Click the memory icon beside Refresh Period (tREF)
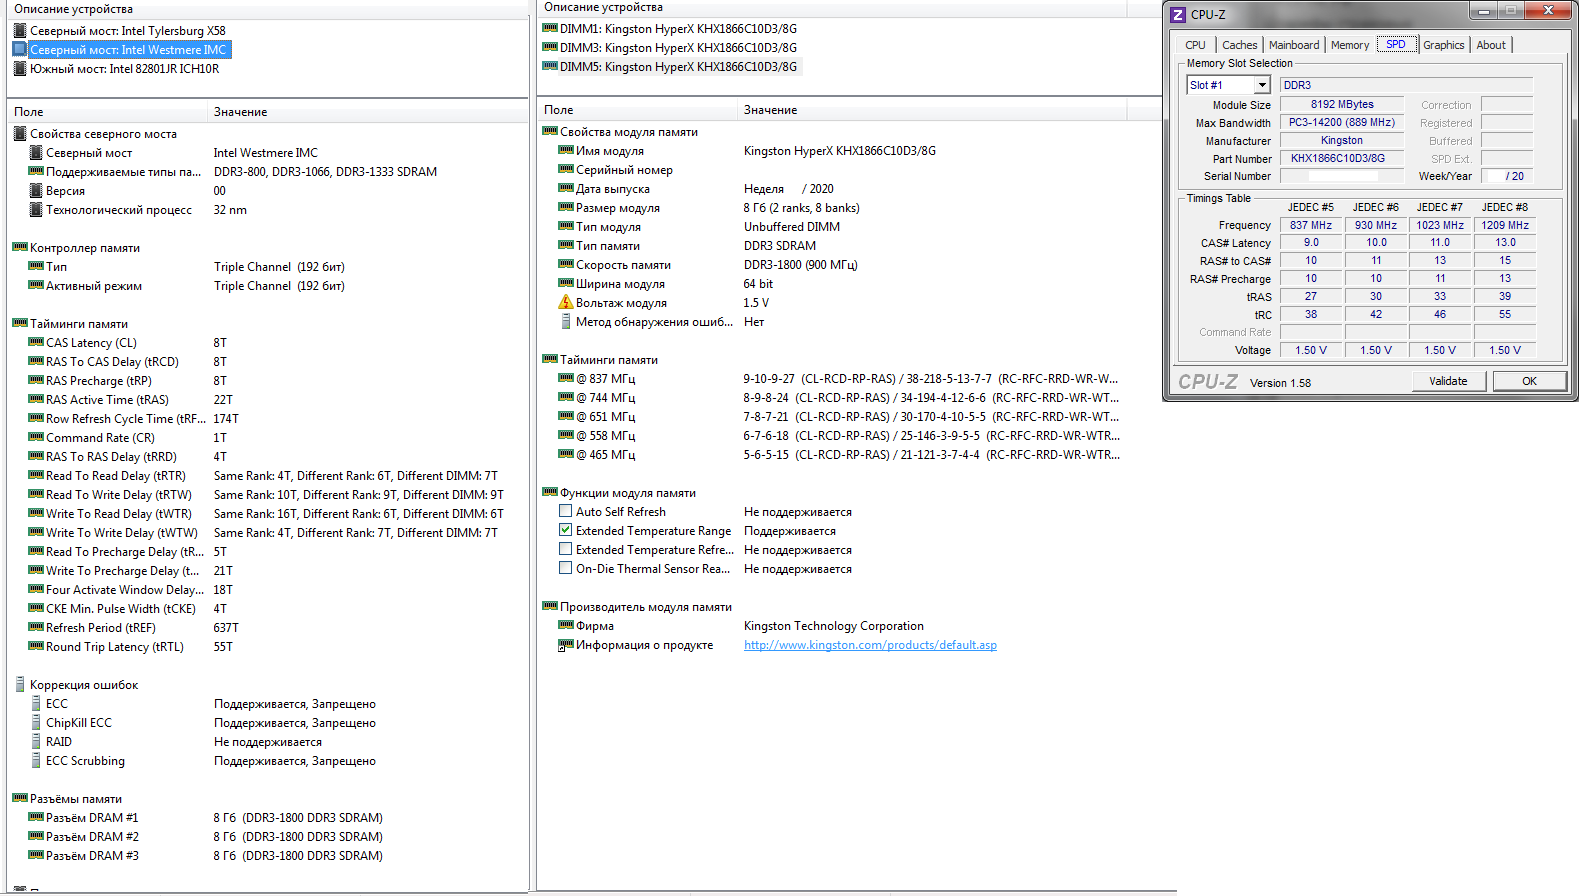Screen dimensions: 1582x896 pyautogui.click(x=36, y=628)
